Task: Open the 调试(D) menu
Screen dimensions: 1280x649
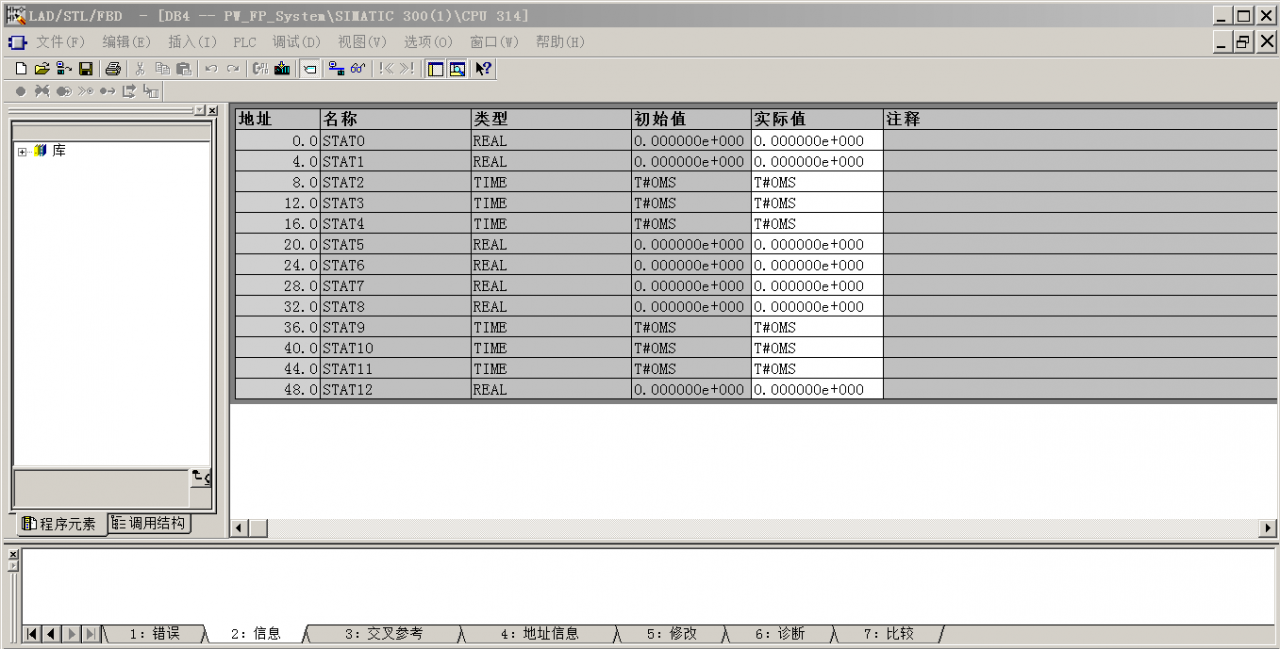Action: point(297,42)
